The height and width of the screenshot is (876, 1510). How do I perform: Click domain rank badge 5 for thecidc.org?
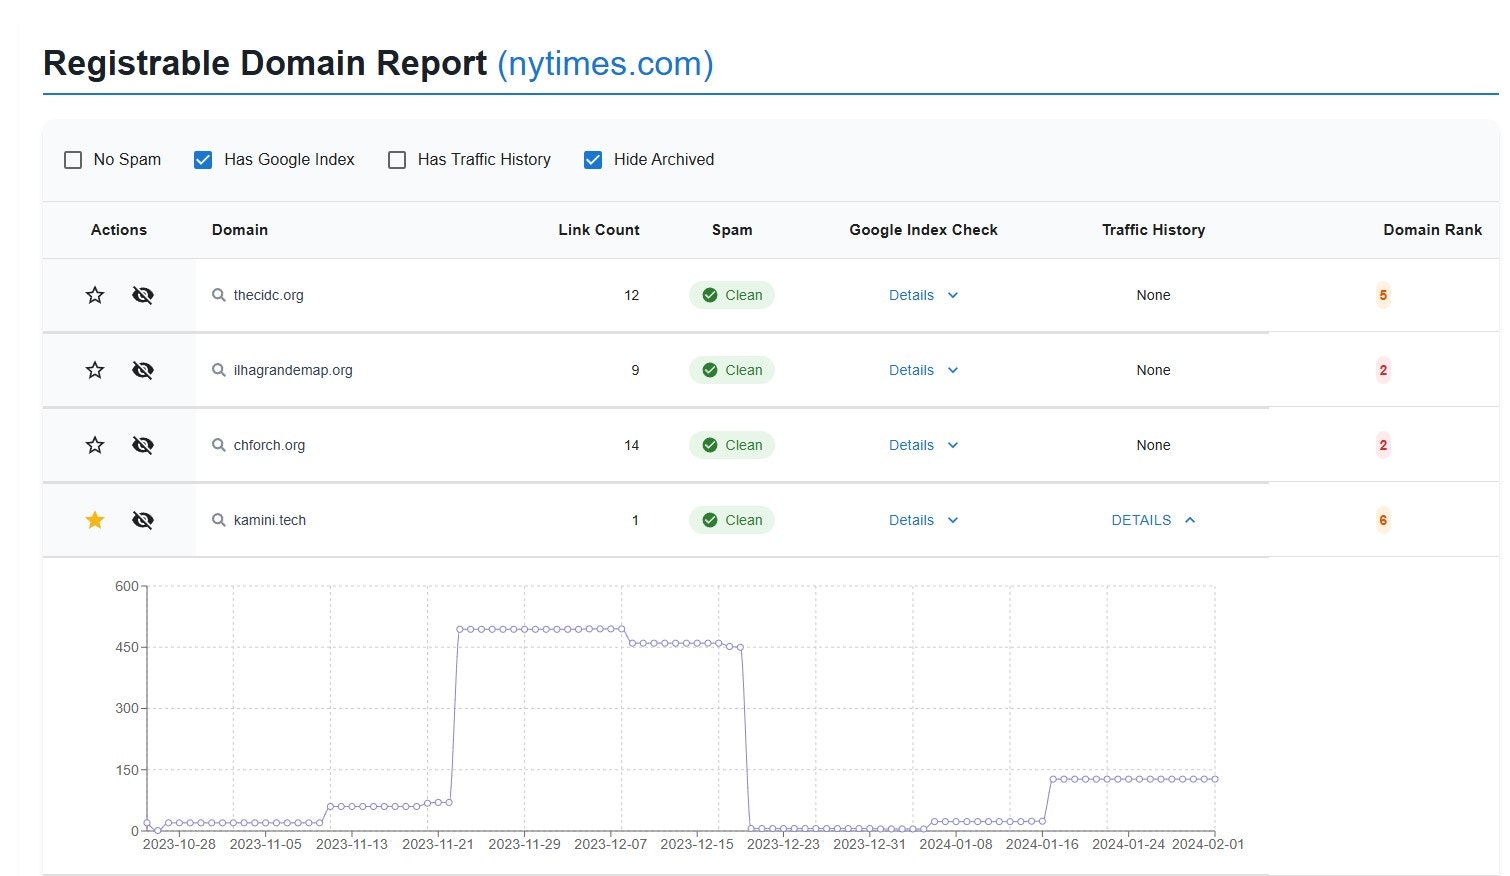tap(1383, 295)
